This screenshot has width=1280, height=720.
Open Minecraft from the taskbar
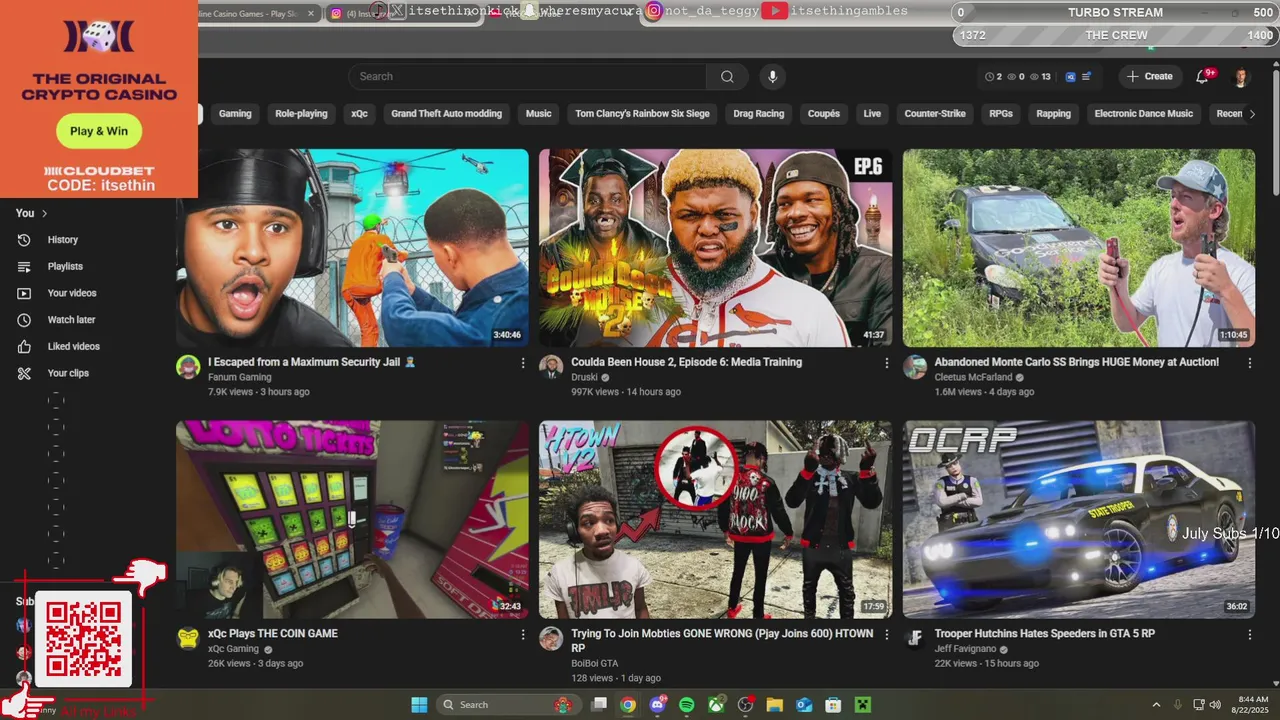pyautogui.click(x=862, y=705)
